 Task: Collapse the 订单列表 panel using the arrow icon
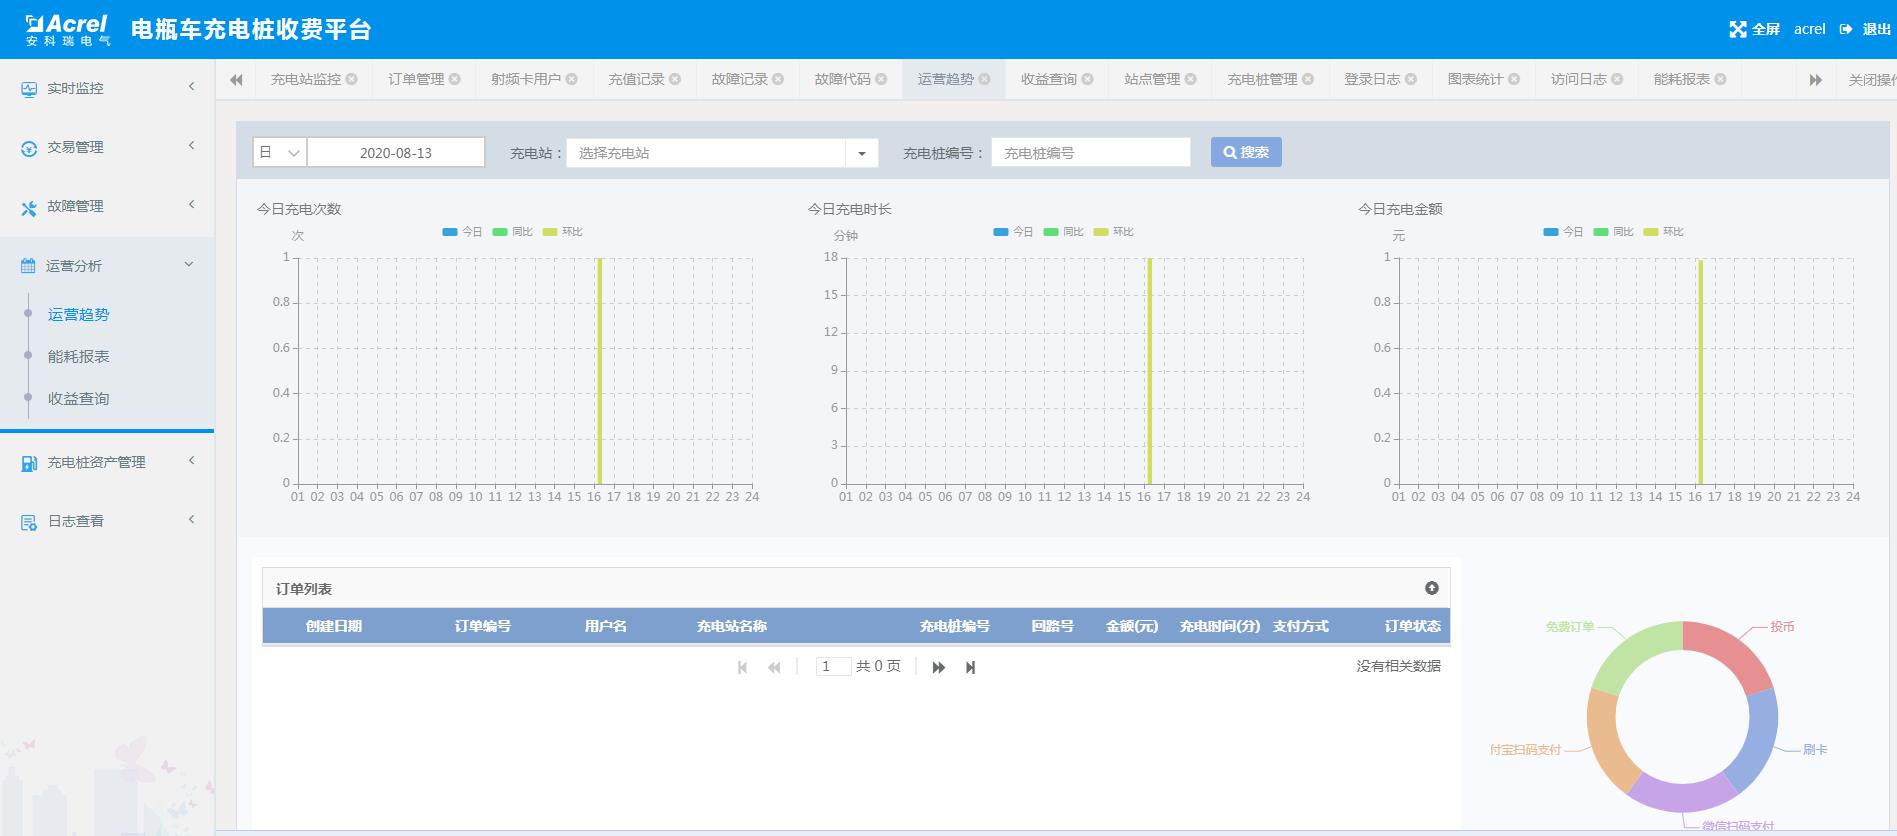(1431, 588)
